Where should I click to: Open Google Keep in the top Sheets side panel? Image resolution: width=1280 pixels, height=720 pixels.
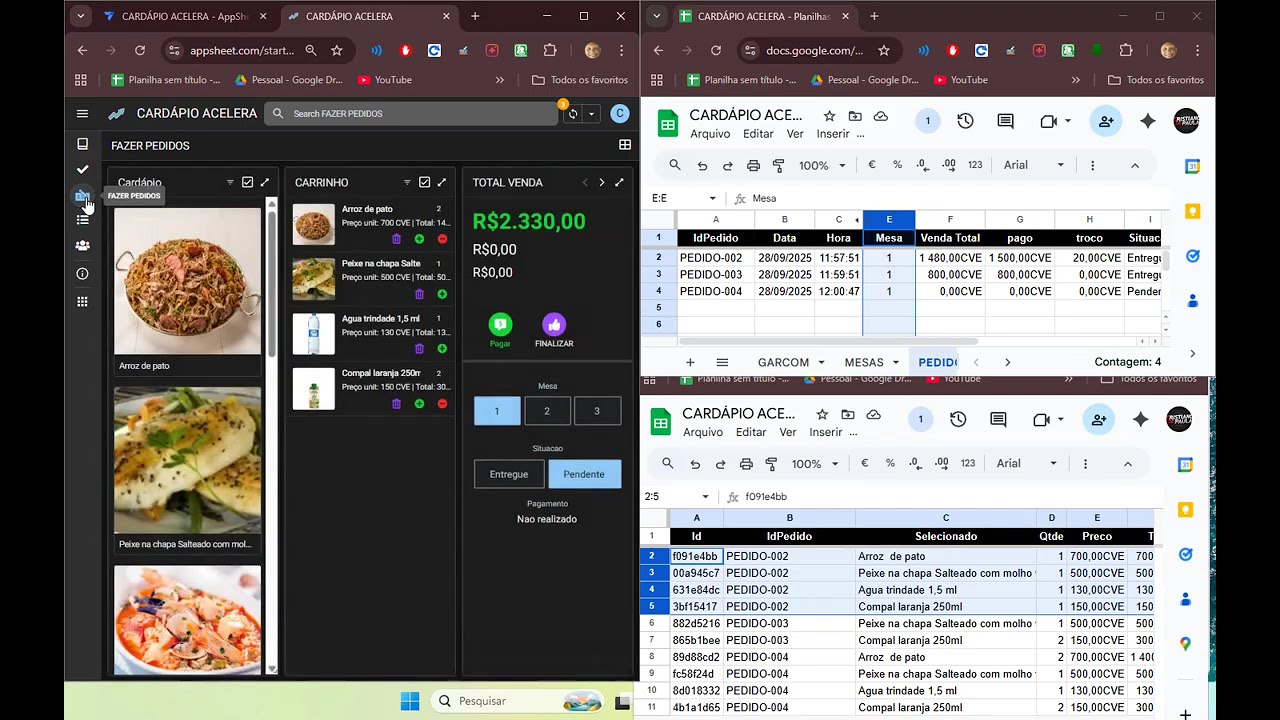[x=1192, y=211]
